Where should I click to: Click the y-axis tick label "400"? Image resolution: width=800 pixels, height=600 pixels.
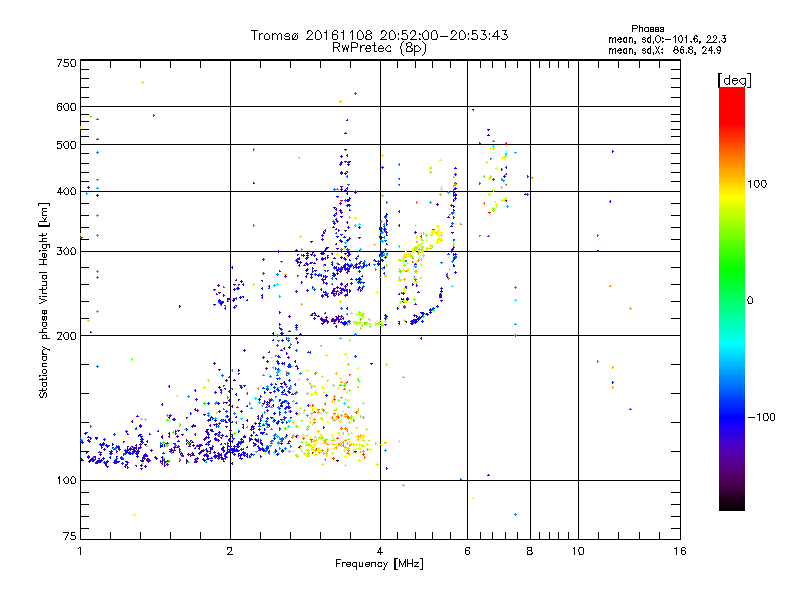[66, 191]
